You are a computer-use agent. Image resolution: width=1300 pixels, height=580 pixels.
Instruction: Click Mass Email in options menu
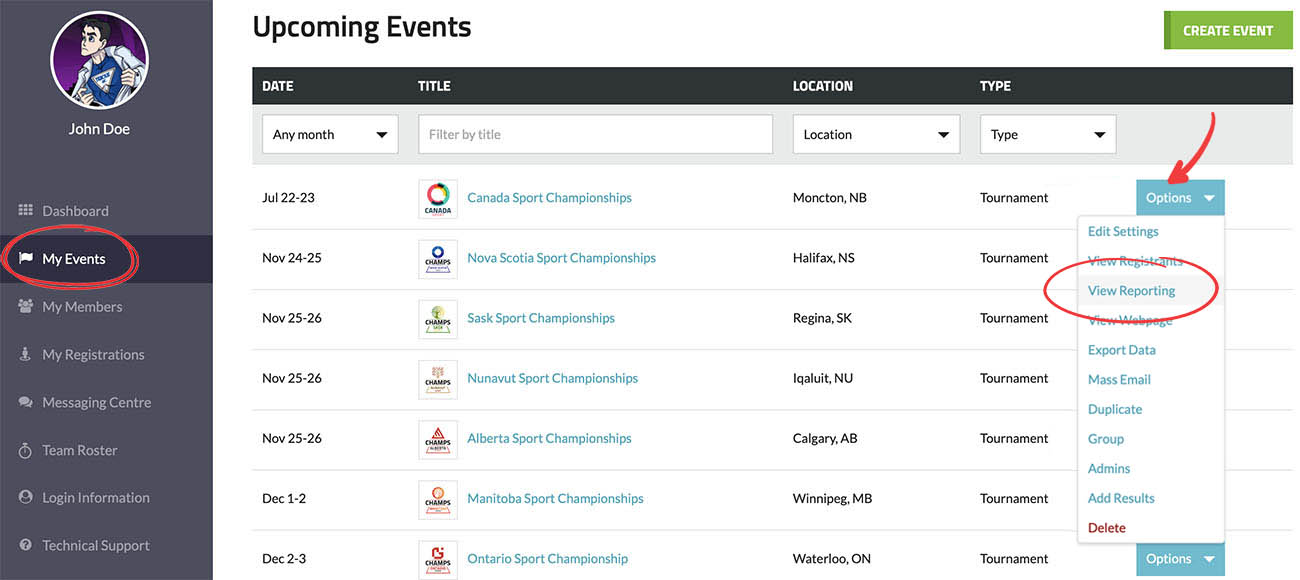[x=1119, y=380]
